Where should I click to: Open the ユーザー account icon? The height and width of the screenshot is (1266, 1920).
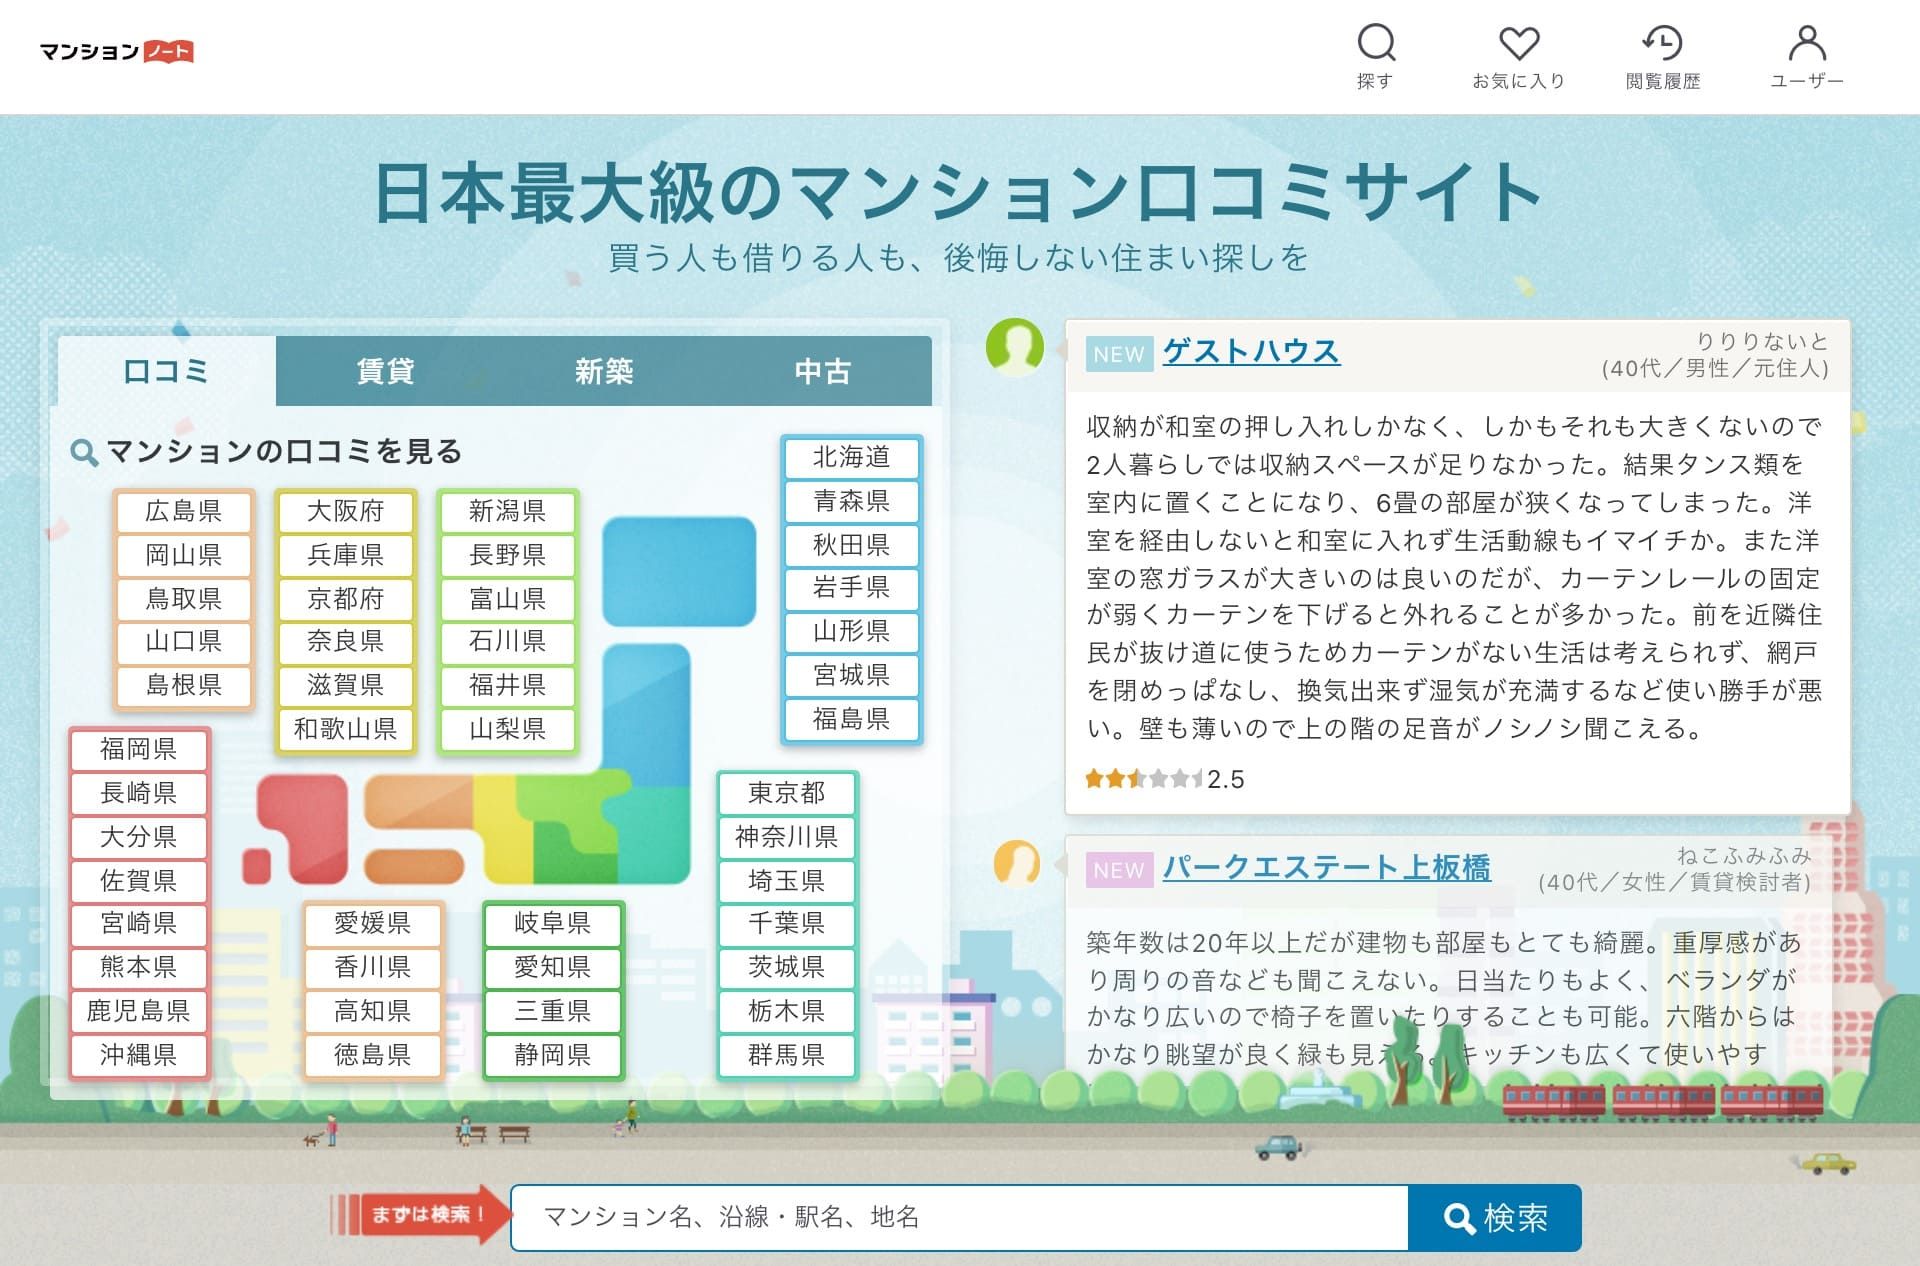(1806, 56)
